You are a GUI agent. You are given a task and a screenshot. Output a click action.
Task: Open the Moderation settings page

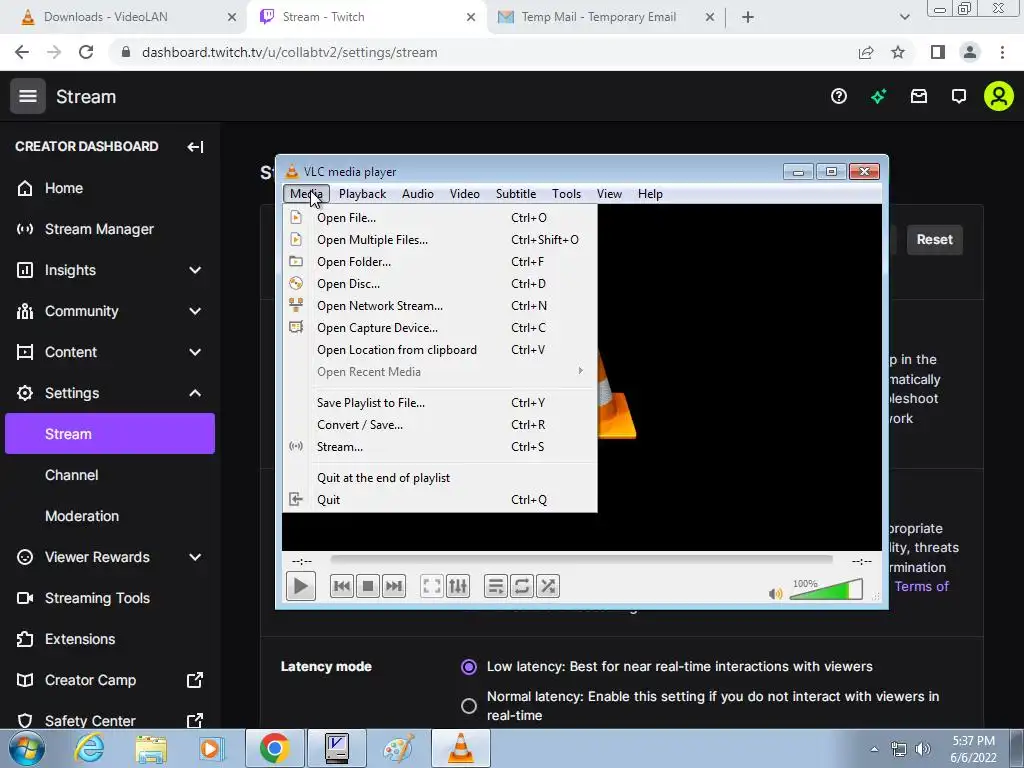pyautogui.click(x=110, y=517)
